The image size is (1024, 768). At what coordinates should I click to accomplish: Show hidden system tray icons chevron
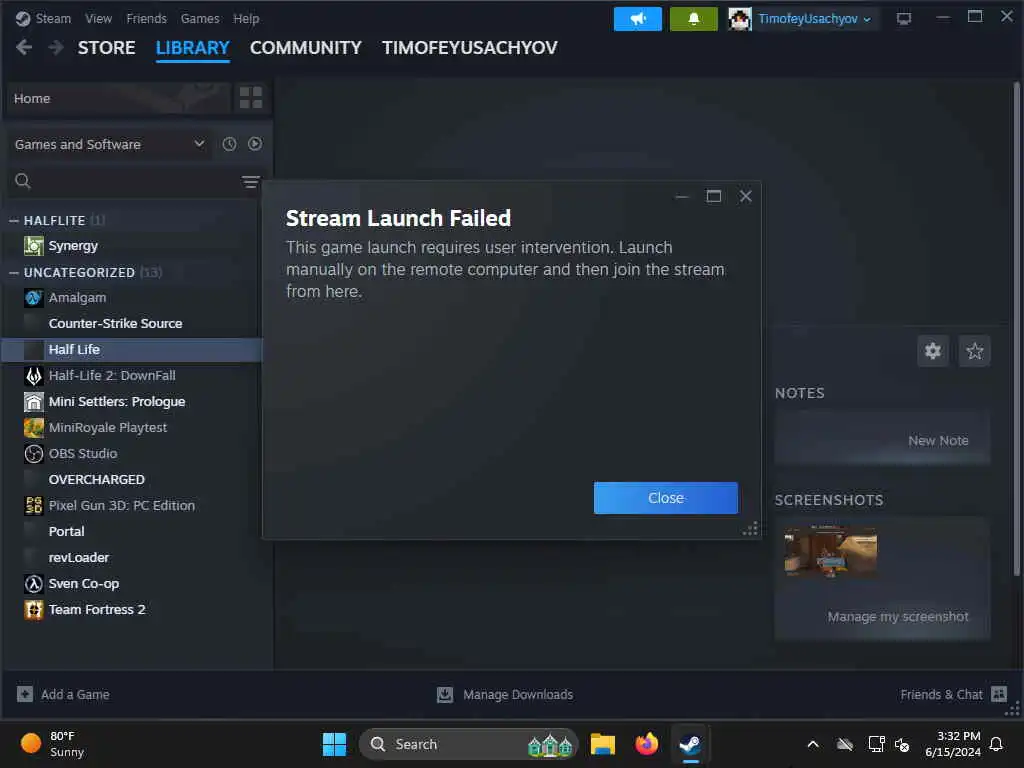point(813,744)
